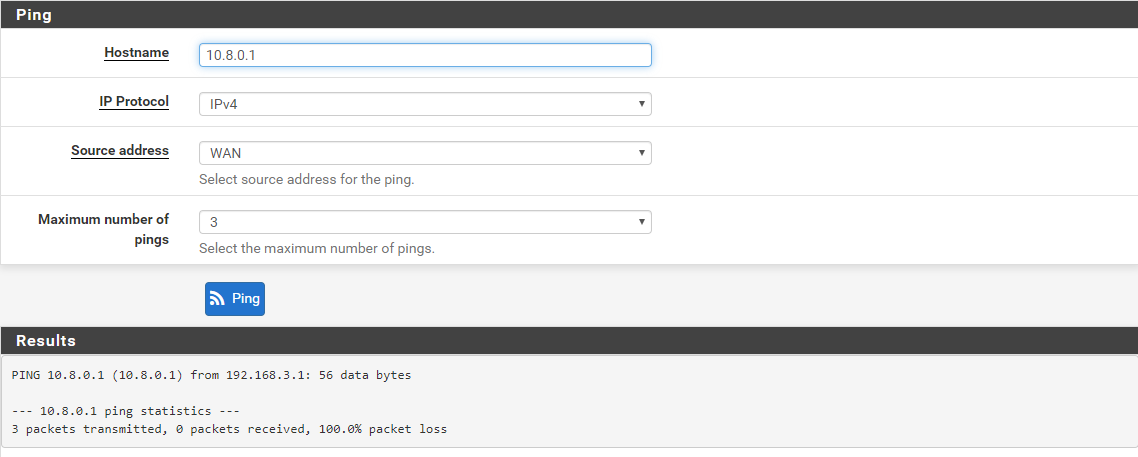Click the source address help text

click(x=307, y=180)
